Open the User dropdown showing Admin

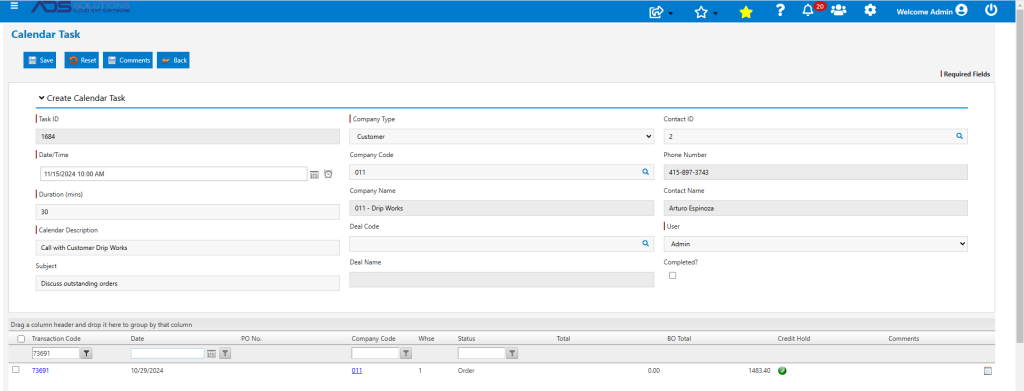[816, 243]
